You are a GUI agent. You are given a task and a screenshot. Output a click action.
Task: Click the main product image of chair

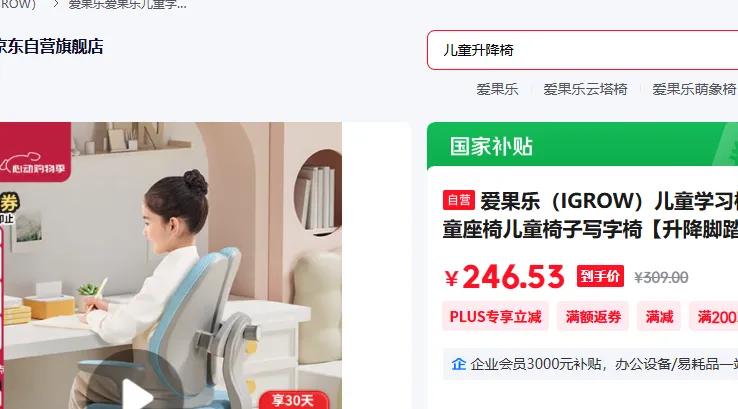tap(171, 265)
